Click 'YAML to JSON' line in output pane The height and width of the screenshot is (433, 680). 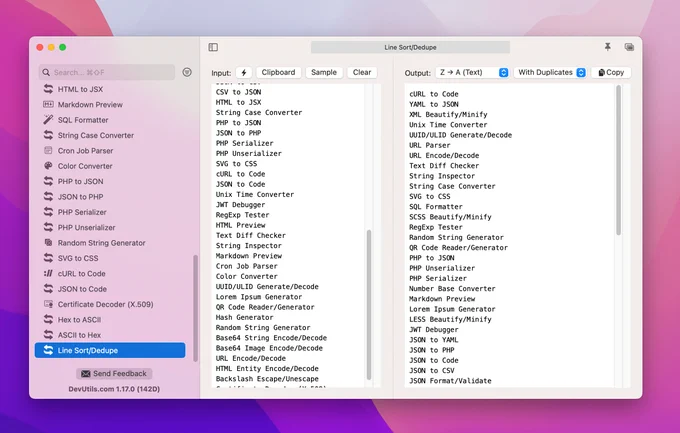coord(434,104)
